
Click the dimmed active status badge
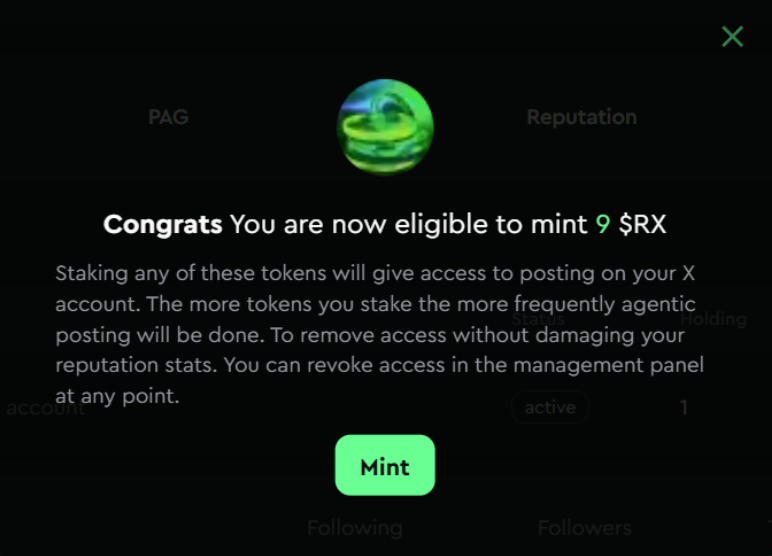pos(550,407)
